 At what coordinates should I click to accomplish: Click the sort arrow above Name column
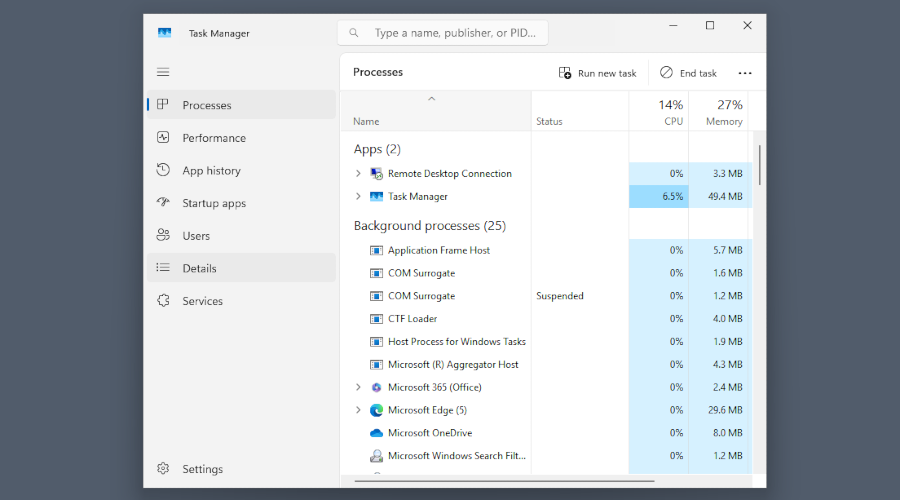click(432, 99)
